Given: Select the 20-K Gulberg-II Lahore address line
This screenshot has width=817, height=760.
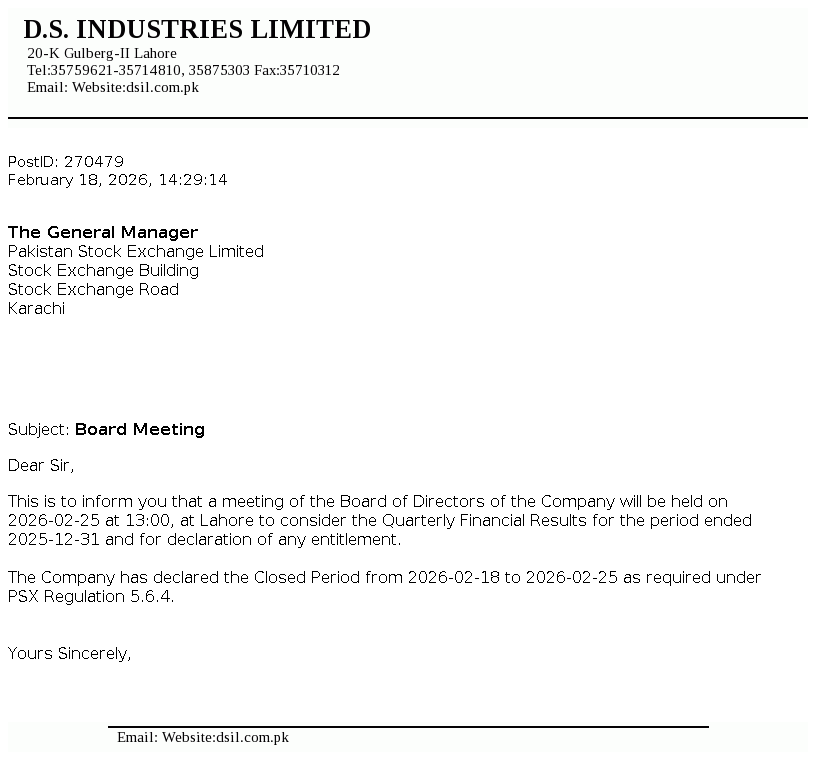Looking at the screenshot, I should (x=102, y=53).
